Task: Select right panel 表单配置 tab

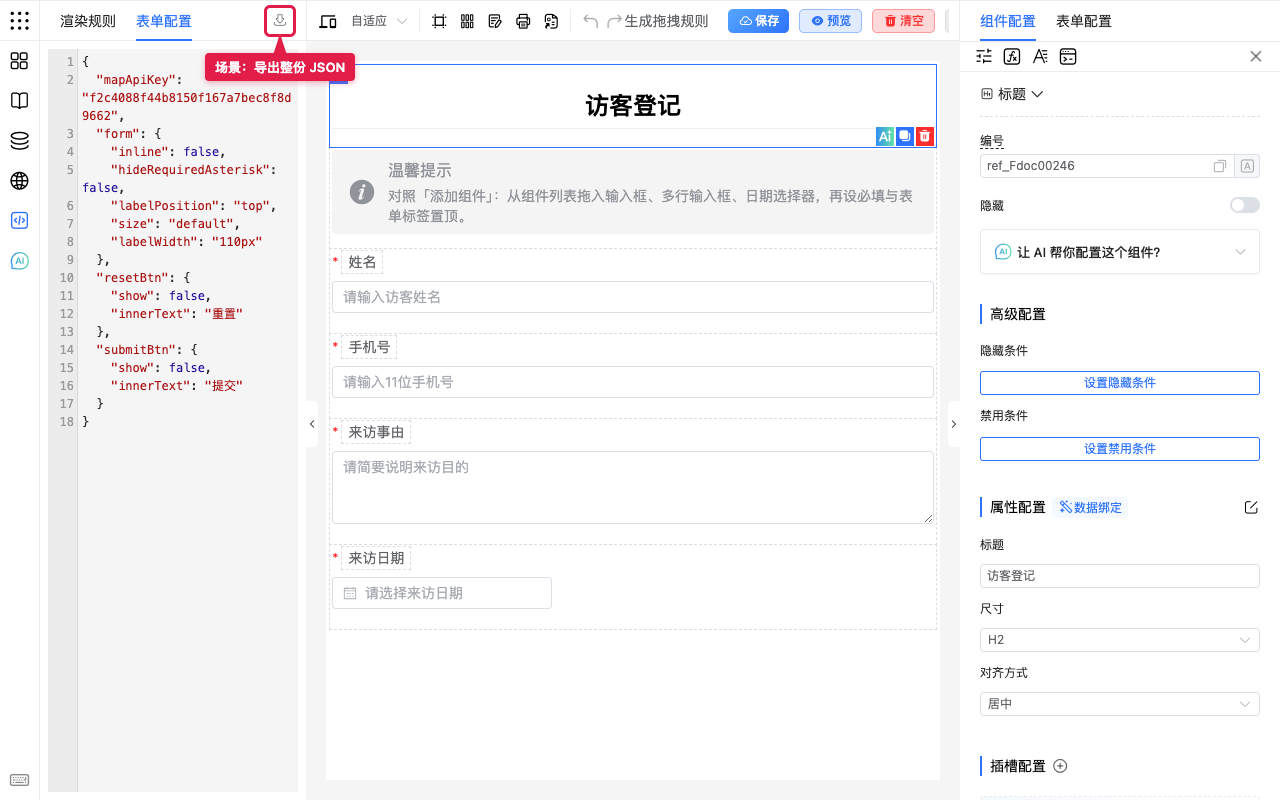Action: coord(1084,21)
